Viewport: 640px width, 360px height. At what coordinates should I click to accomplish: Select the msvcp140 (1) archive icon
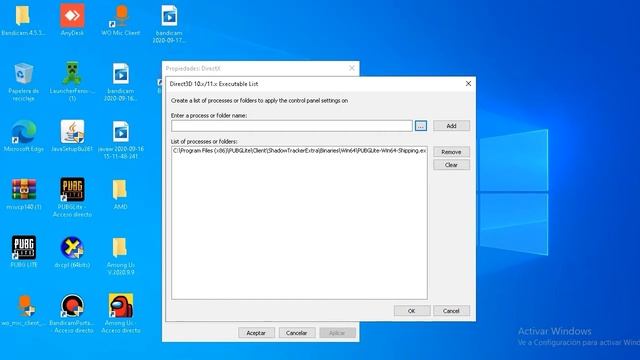tap(24, 190)
